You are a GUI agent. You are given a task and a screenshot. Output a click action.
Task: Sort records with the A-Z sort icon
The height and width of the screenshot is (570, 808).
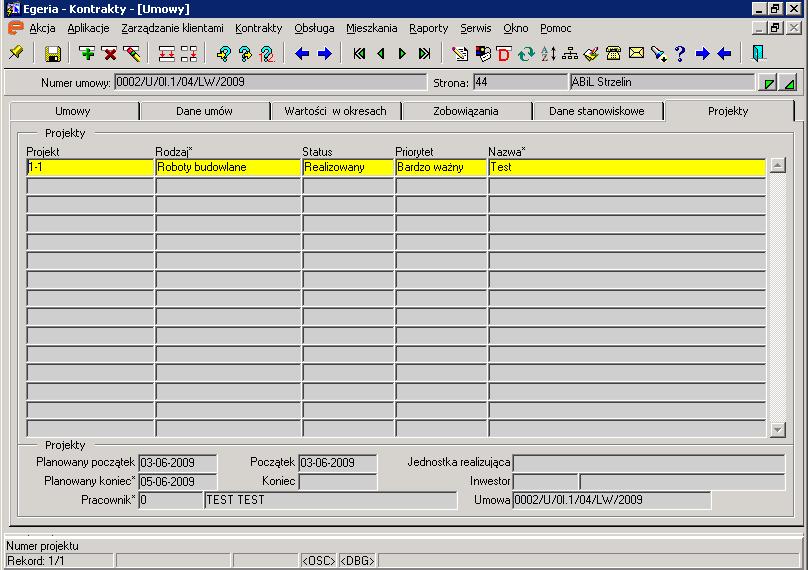tap(548, 53)
